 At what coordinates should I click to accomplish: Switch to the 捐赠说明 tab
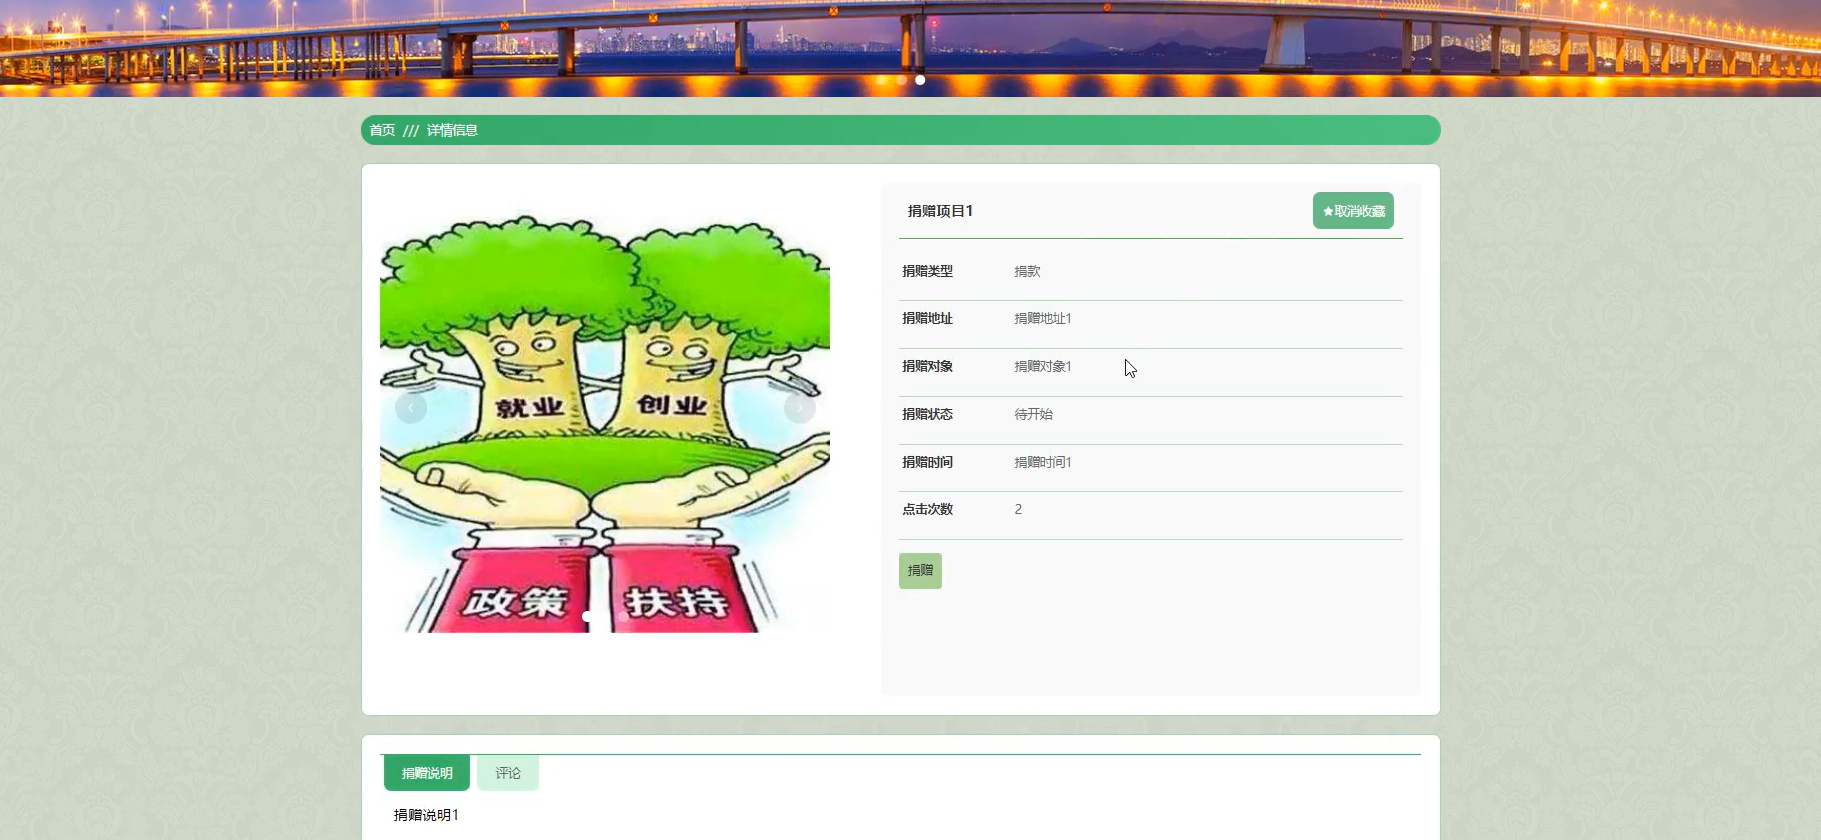(427, 773)
